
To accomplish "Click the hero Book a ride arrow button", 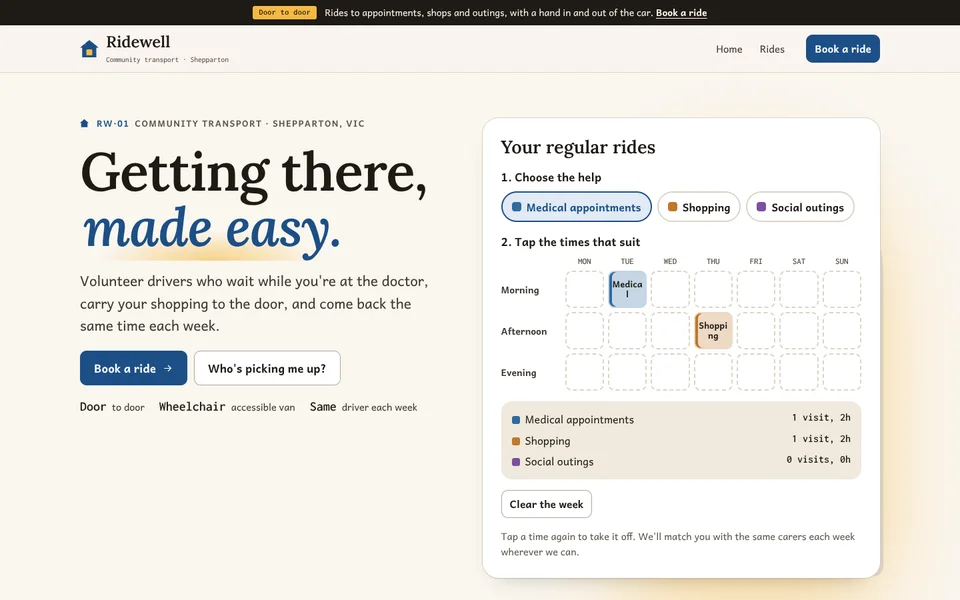I will click(133, 368).
